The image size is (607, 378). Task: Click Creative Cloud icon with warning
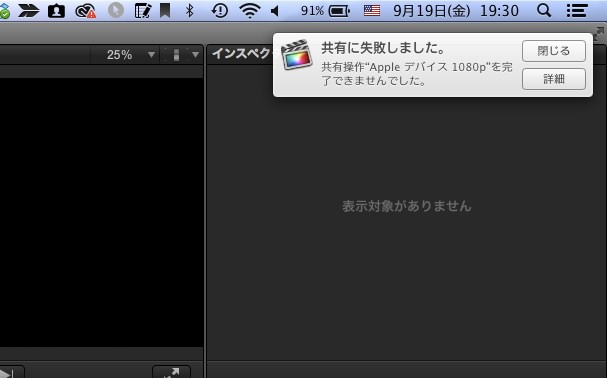[x=86, y=11]
